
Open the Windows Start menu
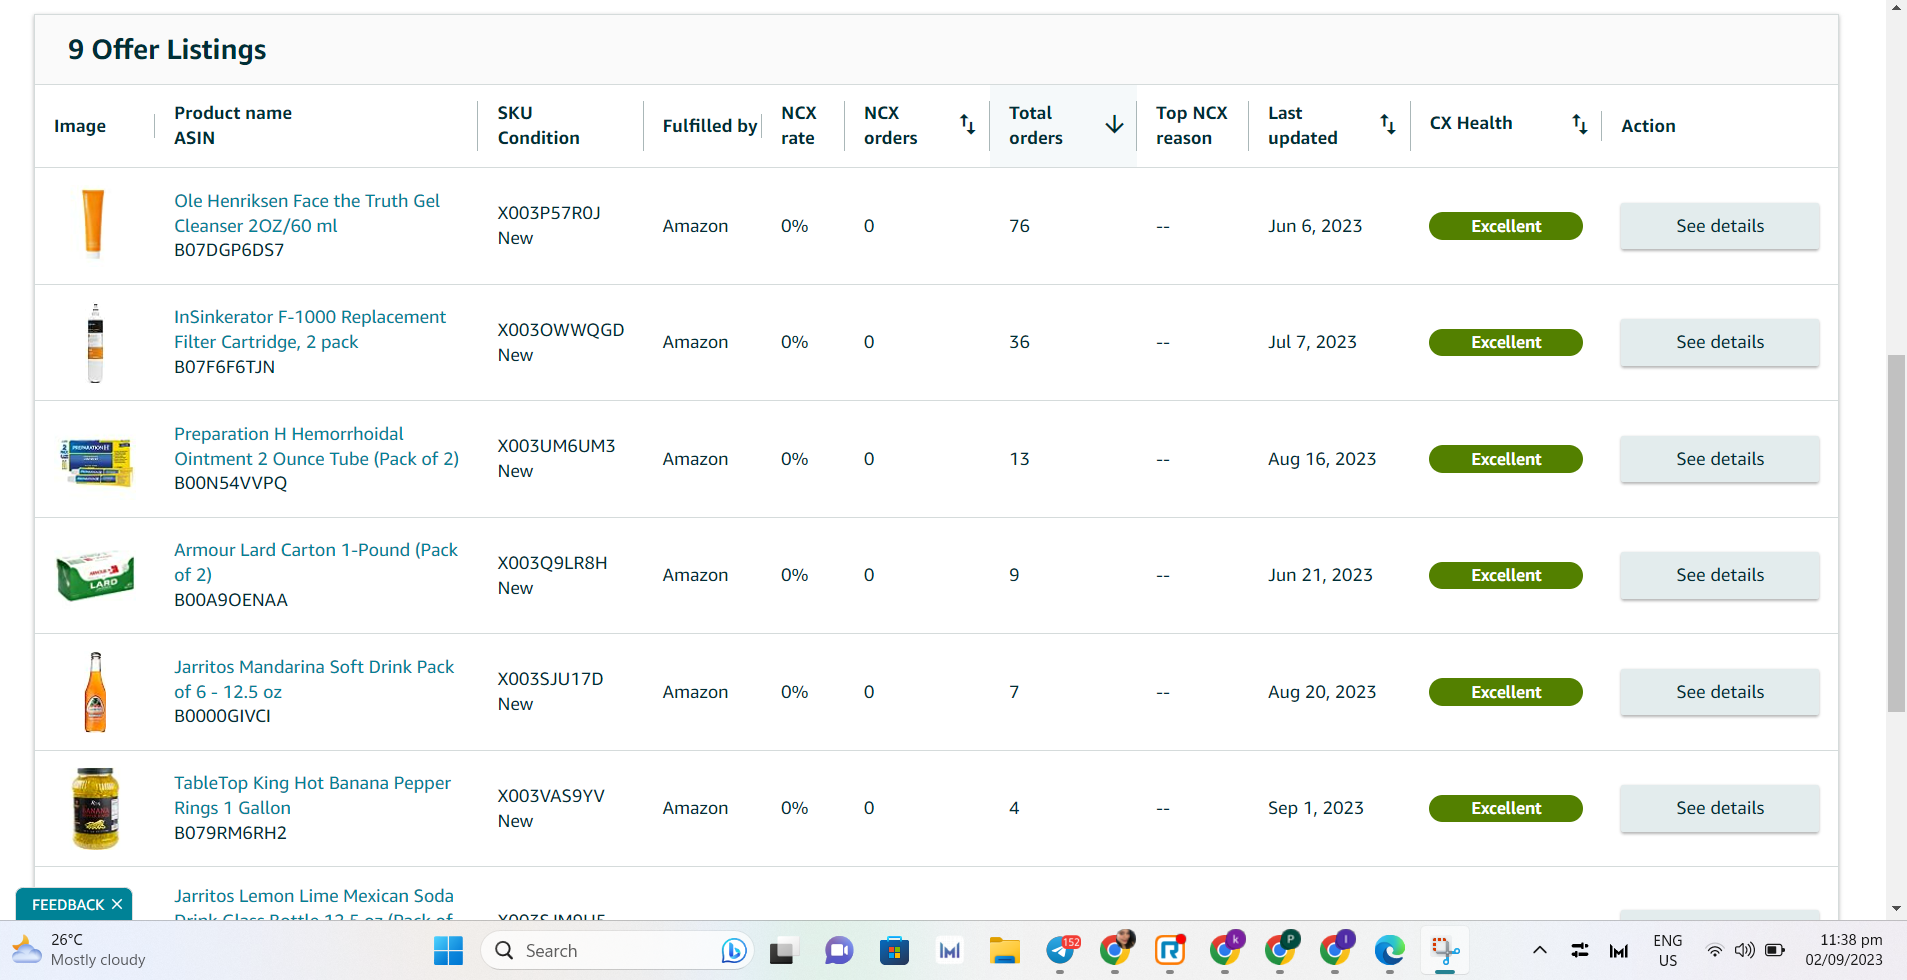(448, 950)
